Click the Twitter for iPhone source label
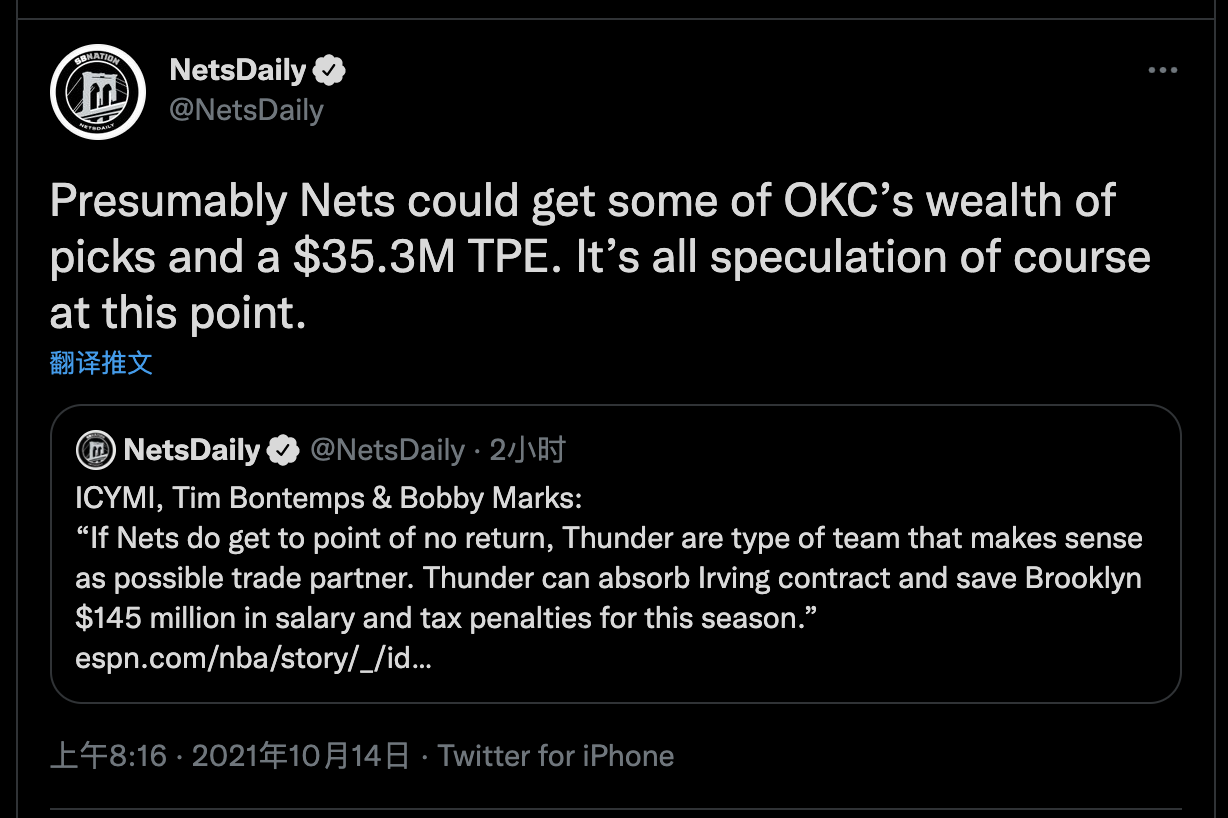The height and width of the screenshot is (818, 1228). [556, 756]
